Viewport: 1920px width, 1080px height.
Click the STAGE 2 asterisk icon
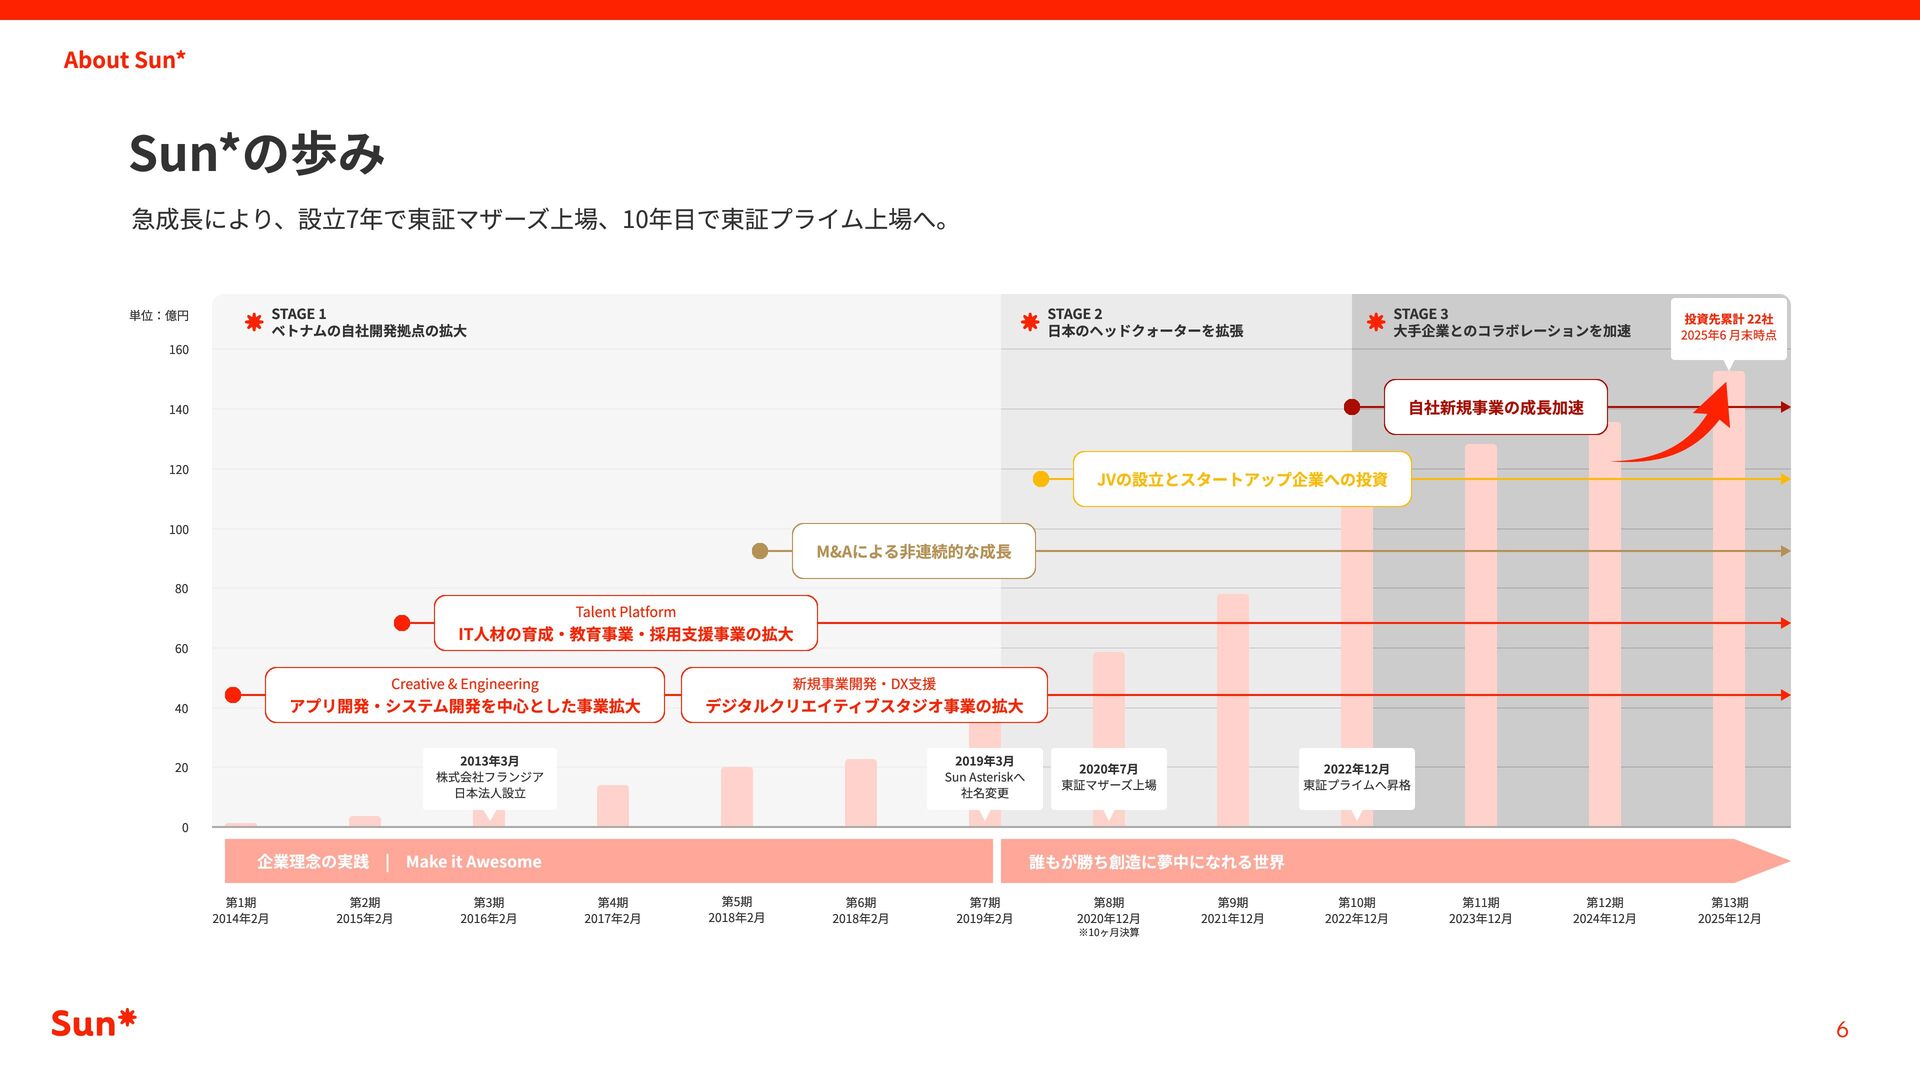point(1030,322)
